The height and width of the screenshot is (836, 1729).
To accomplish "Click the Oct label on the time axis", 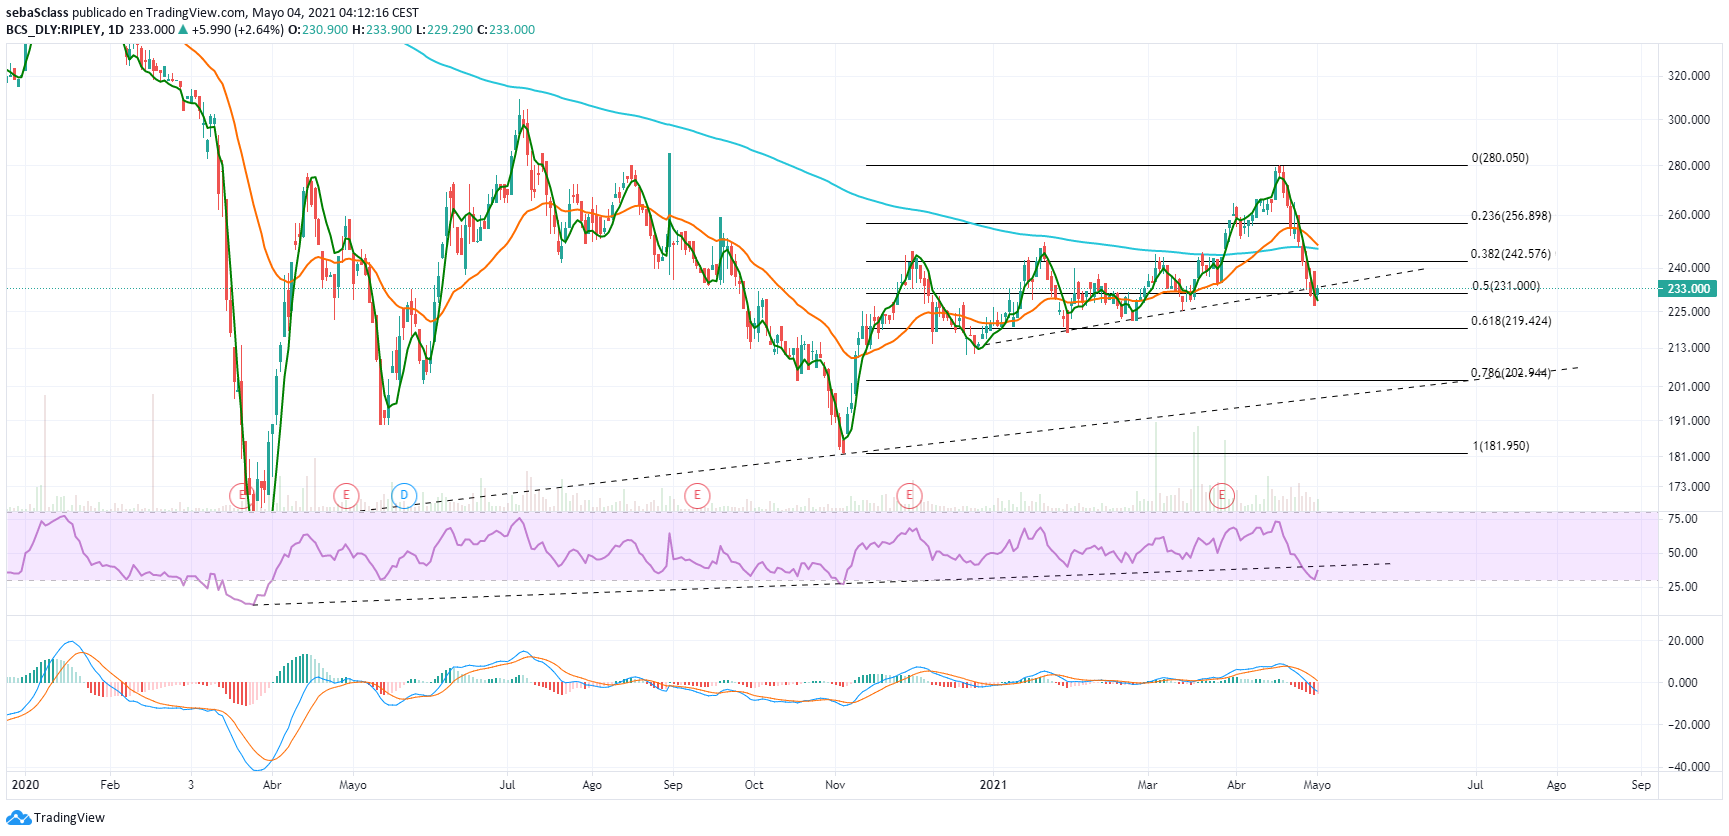I will click(754, 785).
